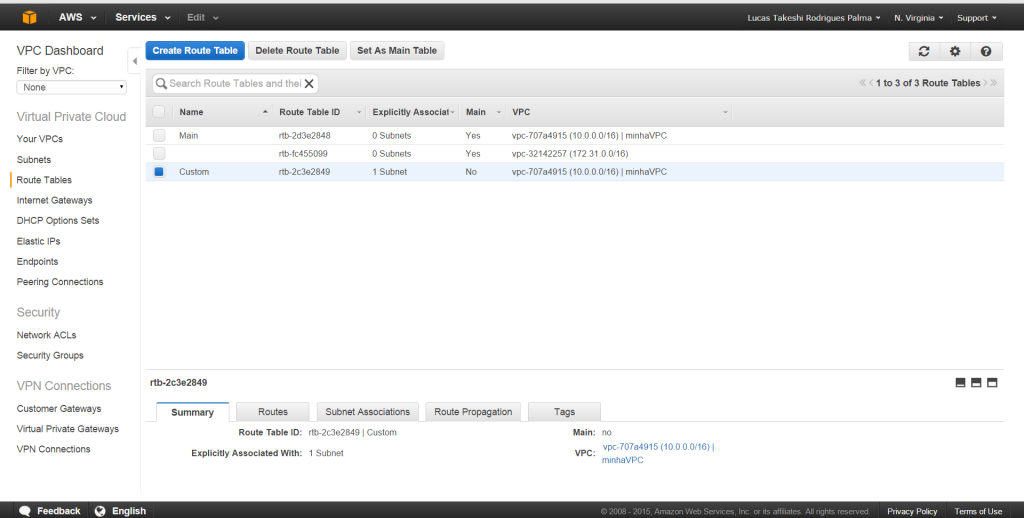Jump to the first page of route tables
1024x518 pixels.
[x=863, y=83]
